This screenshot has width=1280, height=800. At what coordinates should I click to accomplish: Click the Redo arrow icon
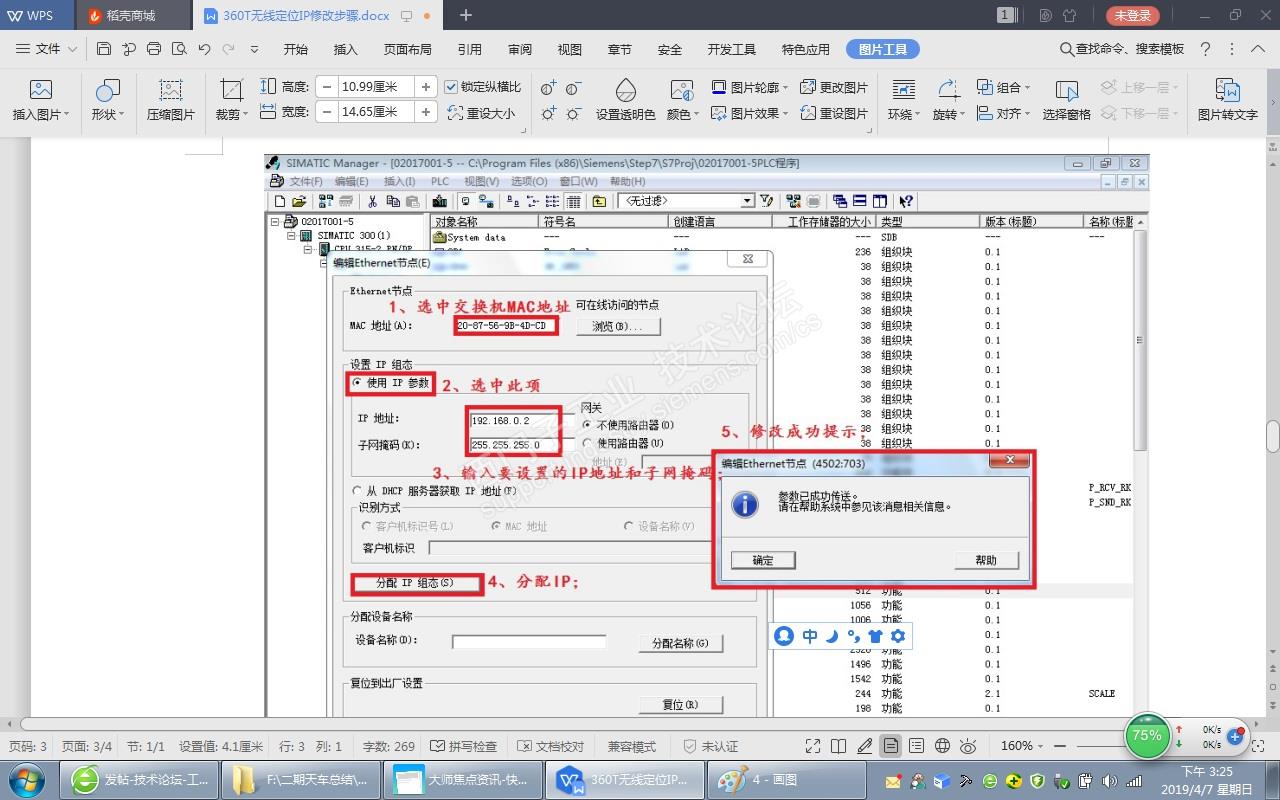229,49
